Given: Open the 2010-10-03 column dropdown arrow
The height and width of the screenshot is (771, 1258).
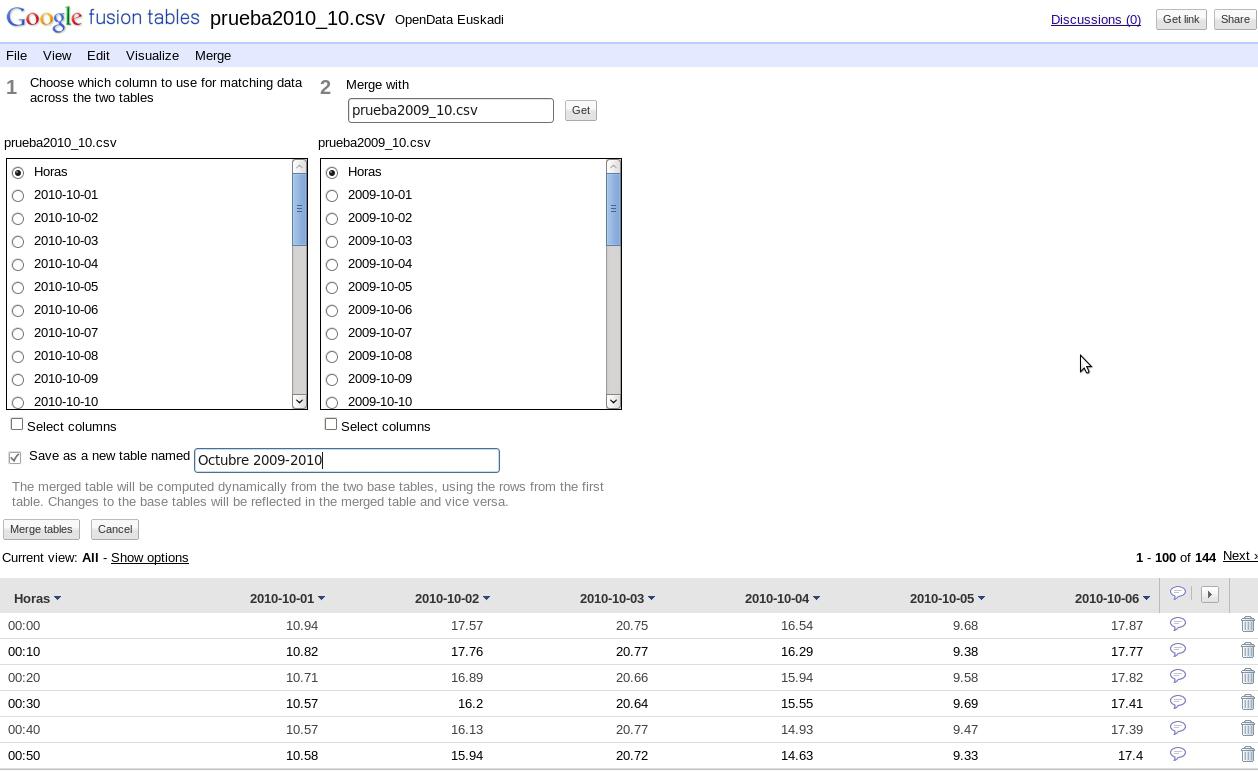Looking at the screenshot, I should [651, 599].
